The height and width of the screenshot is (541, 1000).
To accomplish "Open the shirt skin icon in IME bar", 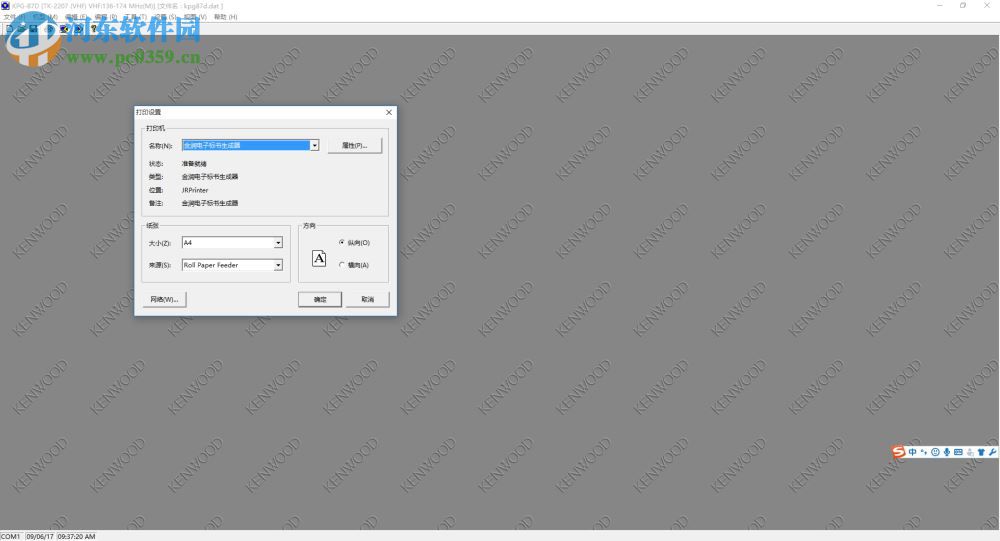I will click(x=981, y=452).
